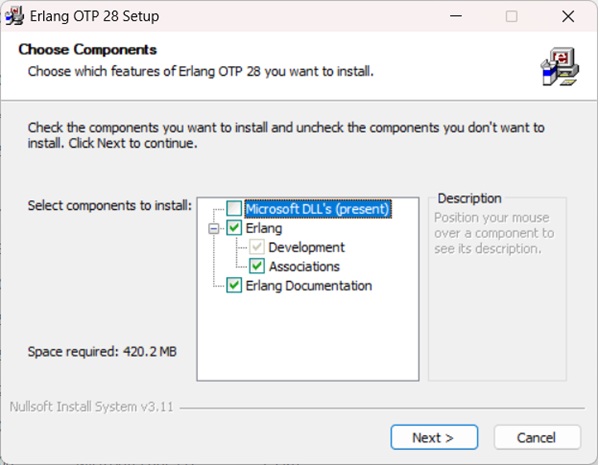
Task: Minimize the Erlang OTP 28 Setup window
Action: point(457,16)
